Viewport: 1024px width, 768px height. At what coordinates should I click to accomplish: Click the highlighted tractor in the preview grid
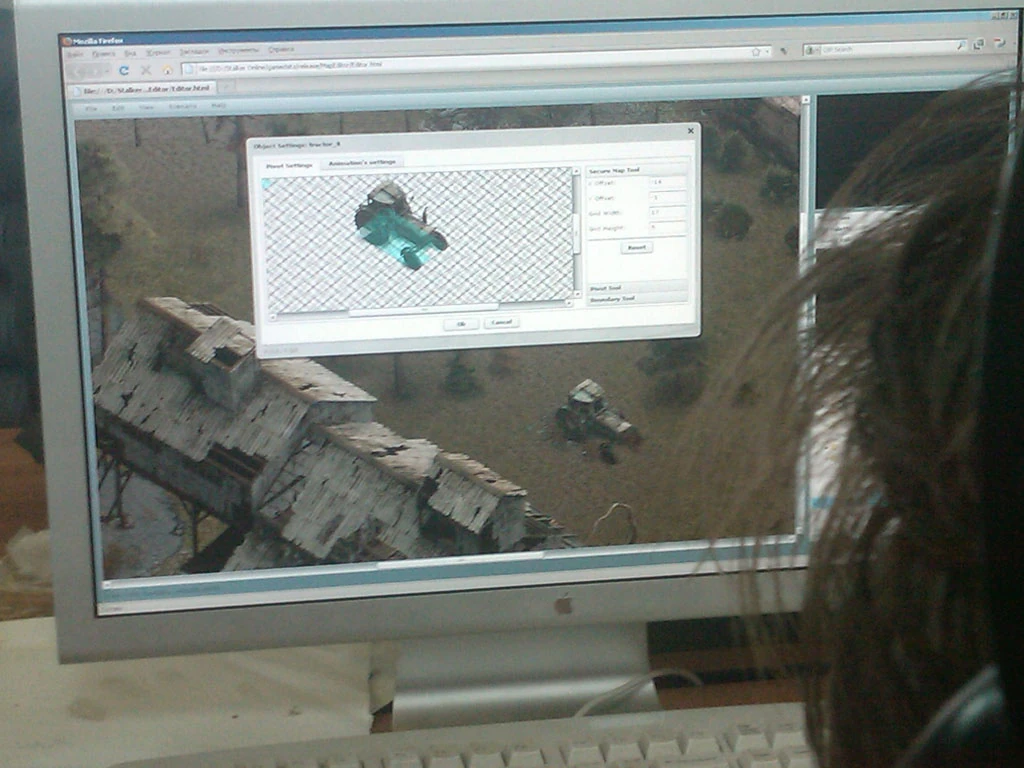coord(400,224)
